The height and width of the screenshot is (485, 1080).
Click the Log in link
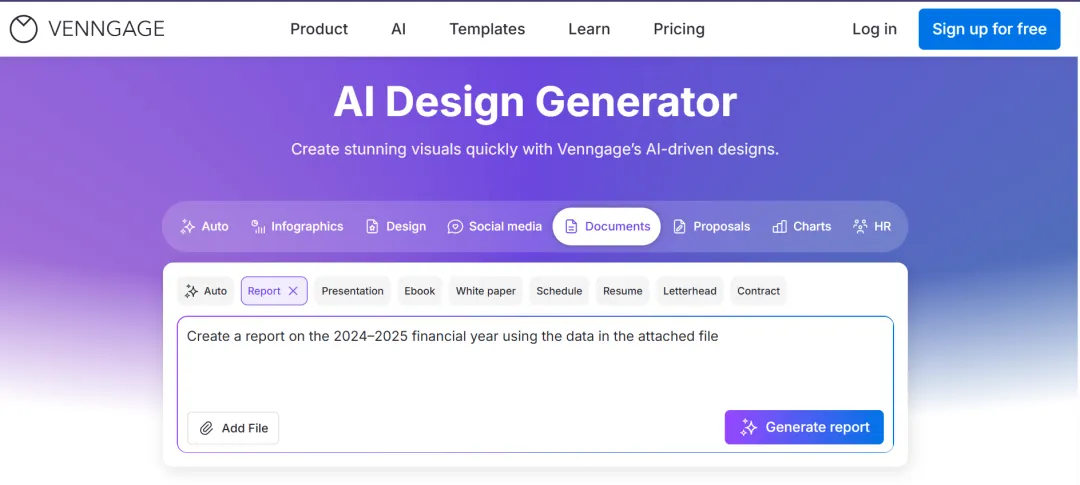point(875,29)
